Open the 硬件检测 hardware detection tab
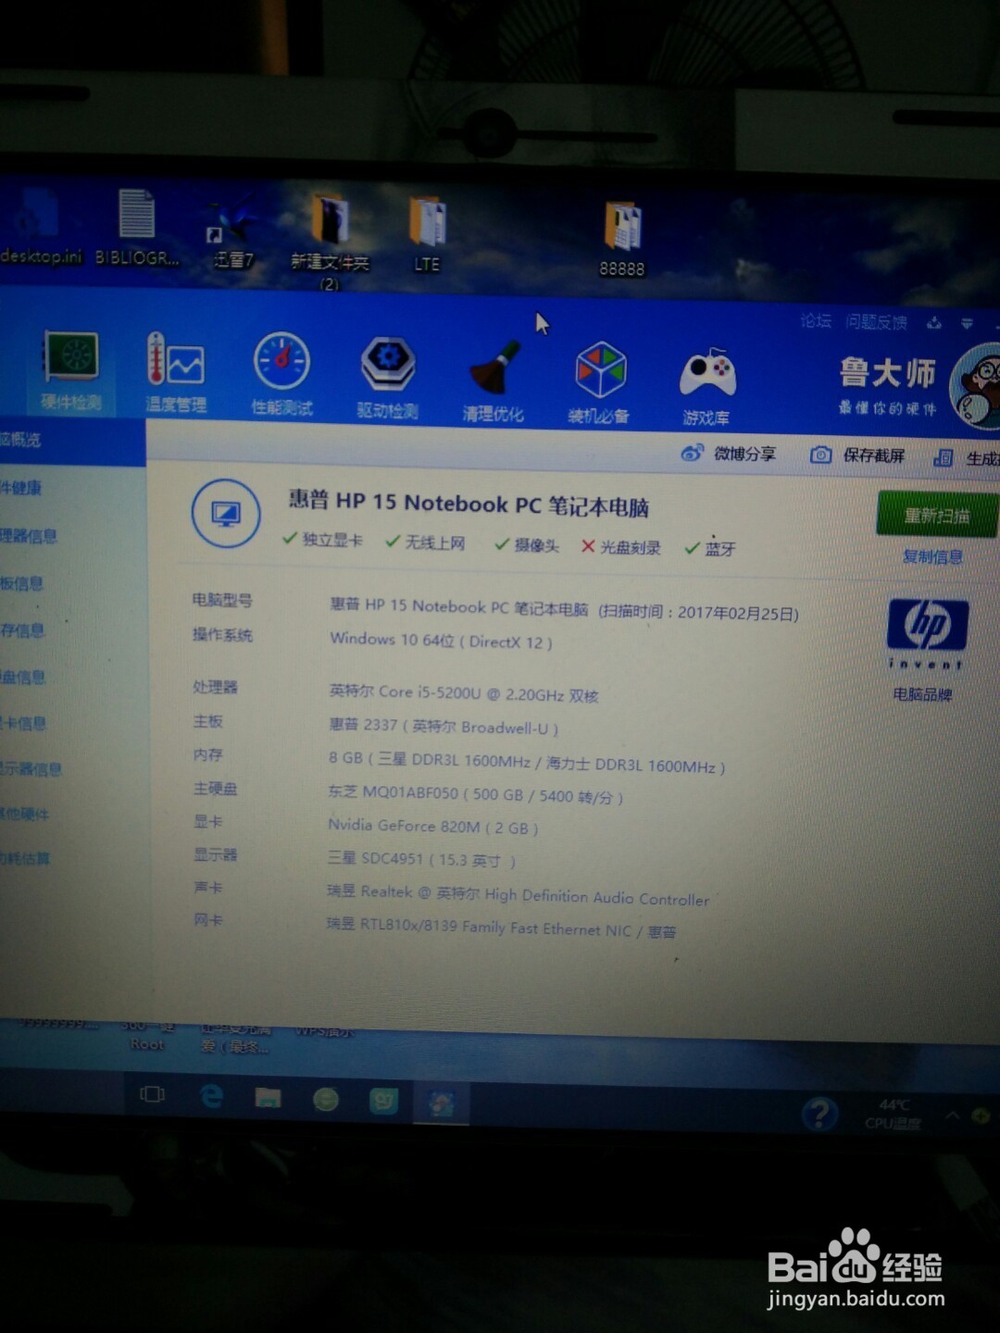Viewport: 1000px width, 1333px height. (71, 372)
